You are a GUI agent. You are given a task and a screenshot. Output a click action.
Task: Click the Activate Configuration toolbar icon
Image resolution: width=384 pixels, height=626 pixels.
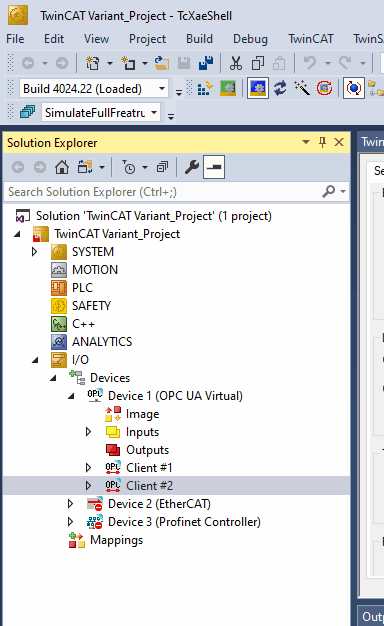205,88
